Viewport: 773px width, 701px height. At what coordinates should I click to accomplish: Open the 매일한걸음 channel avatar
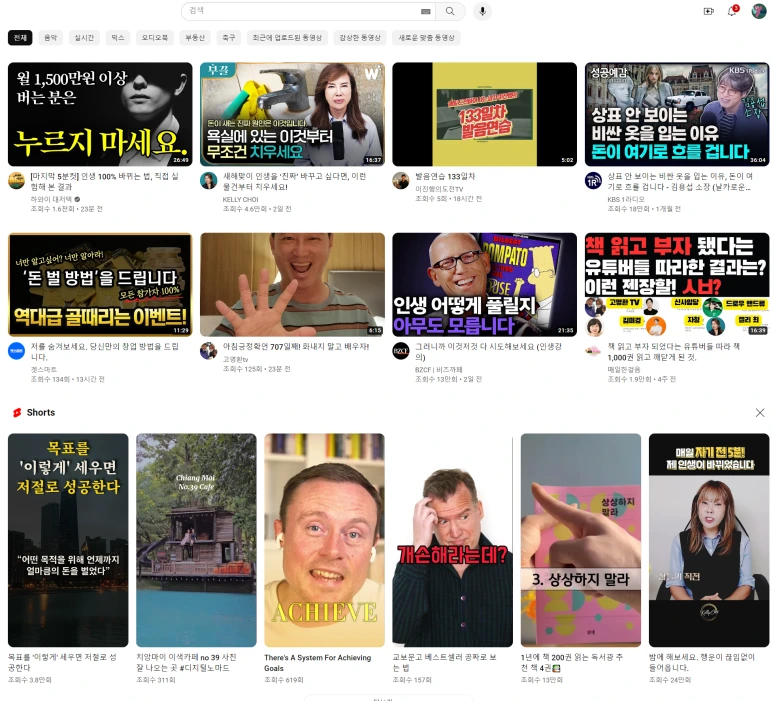pyautogui.click(x=593, y=351)
